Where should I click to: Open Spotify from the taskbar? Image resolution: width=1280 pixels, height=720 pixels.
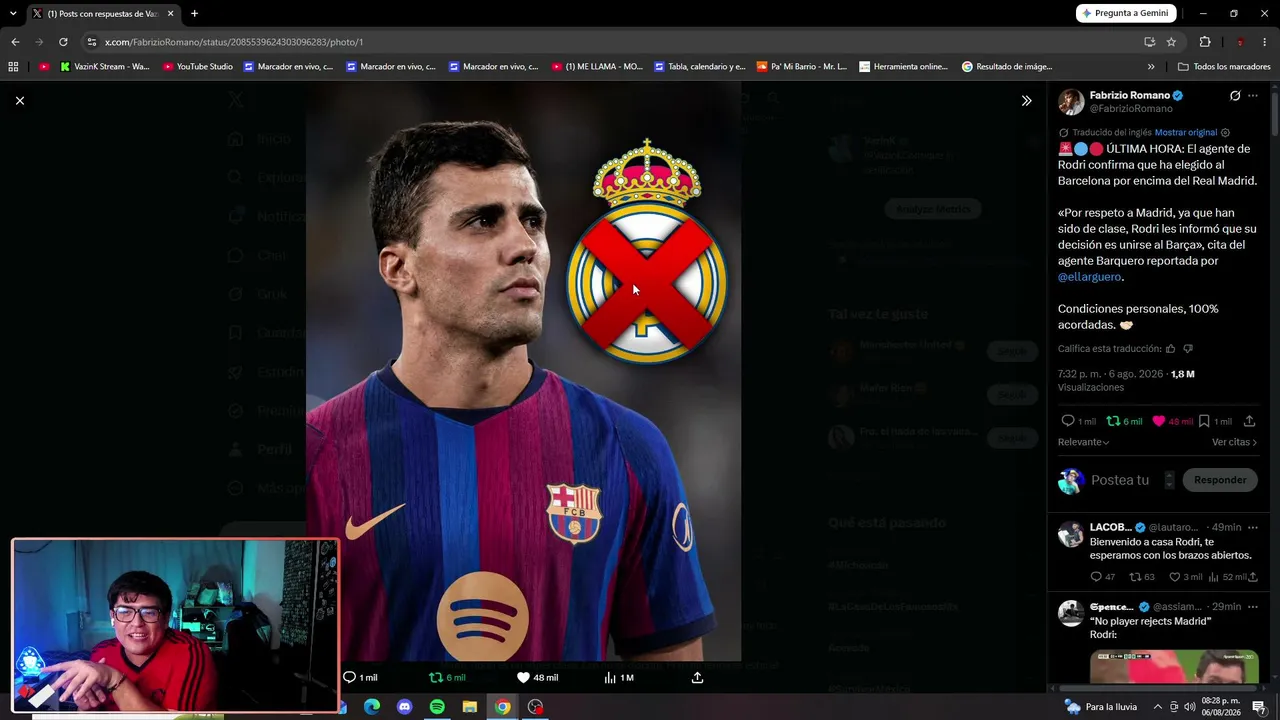[x=437, y=707]
